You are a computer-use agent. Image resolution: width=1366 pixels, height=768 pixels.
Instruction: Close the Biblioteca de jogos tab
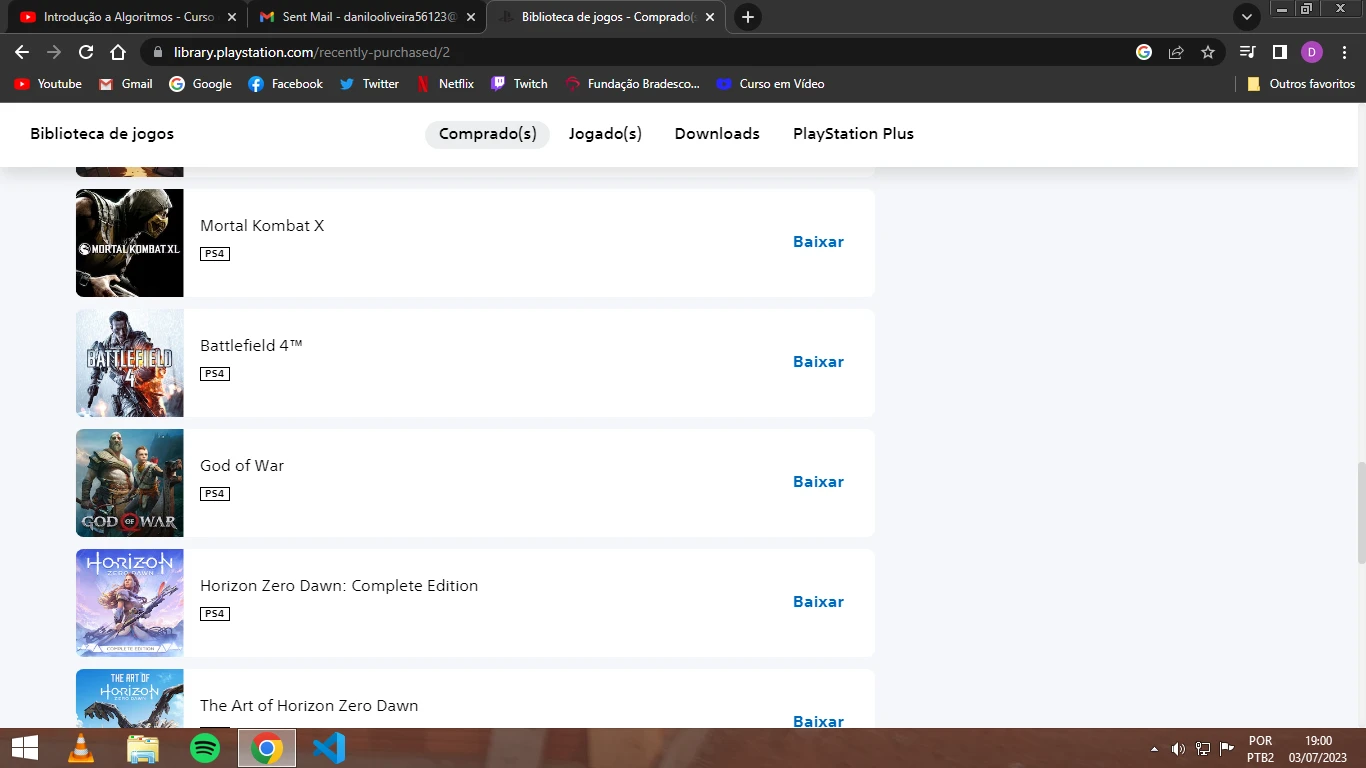point(711,17)
